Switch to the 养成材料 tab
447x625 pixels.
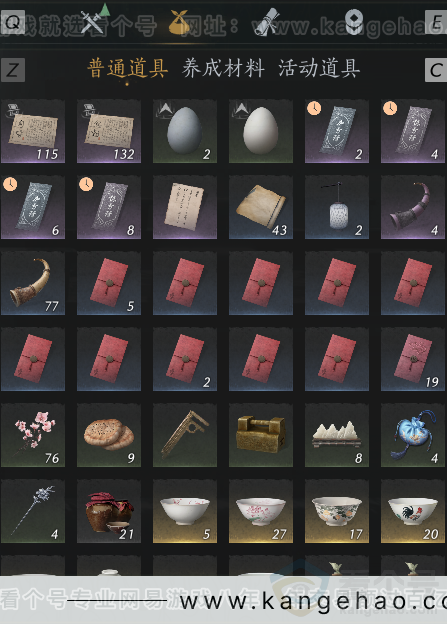point(223,68)
